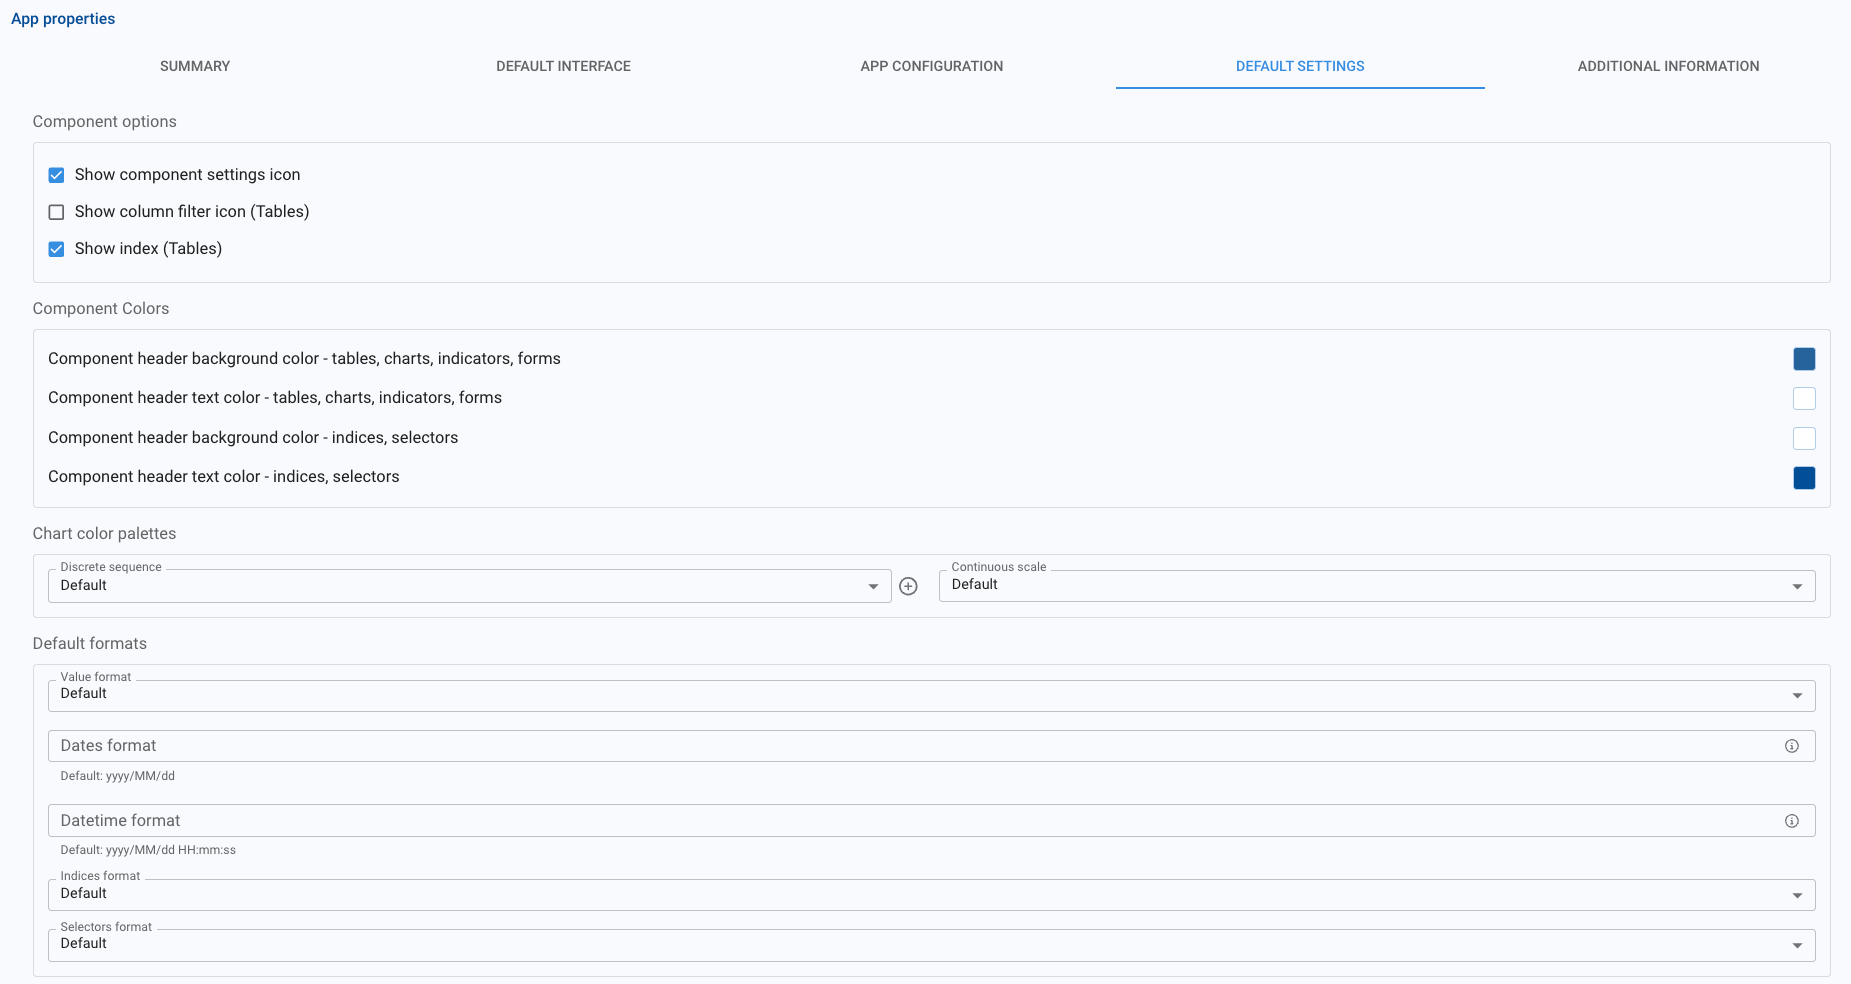The height and width of the screenshot is (984, 1851).
Task: Toggle Show component settings icon checkbox
Action: [57, 175]
